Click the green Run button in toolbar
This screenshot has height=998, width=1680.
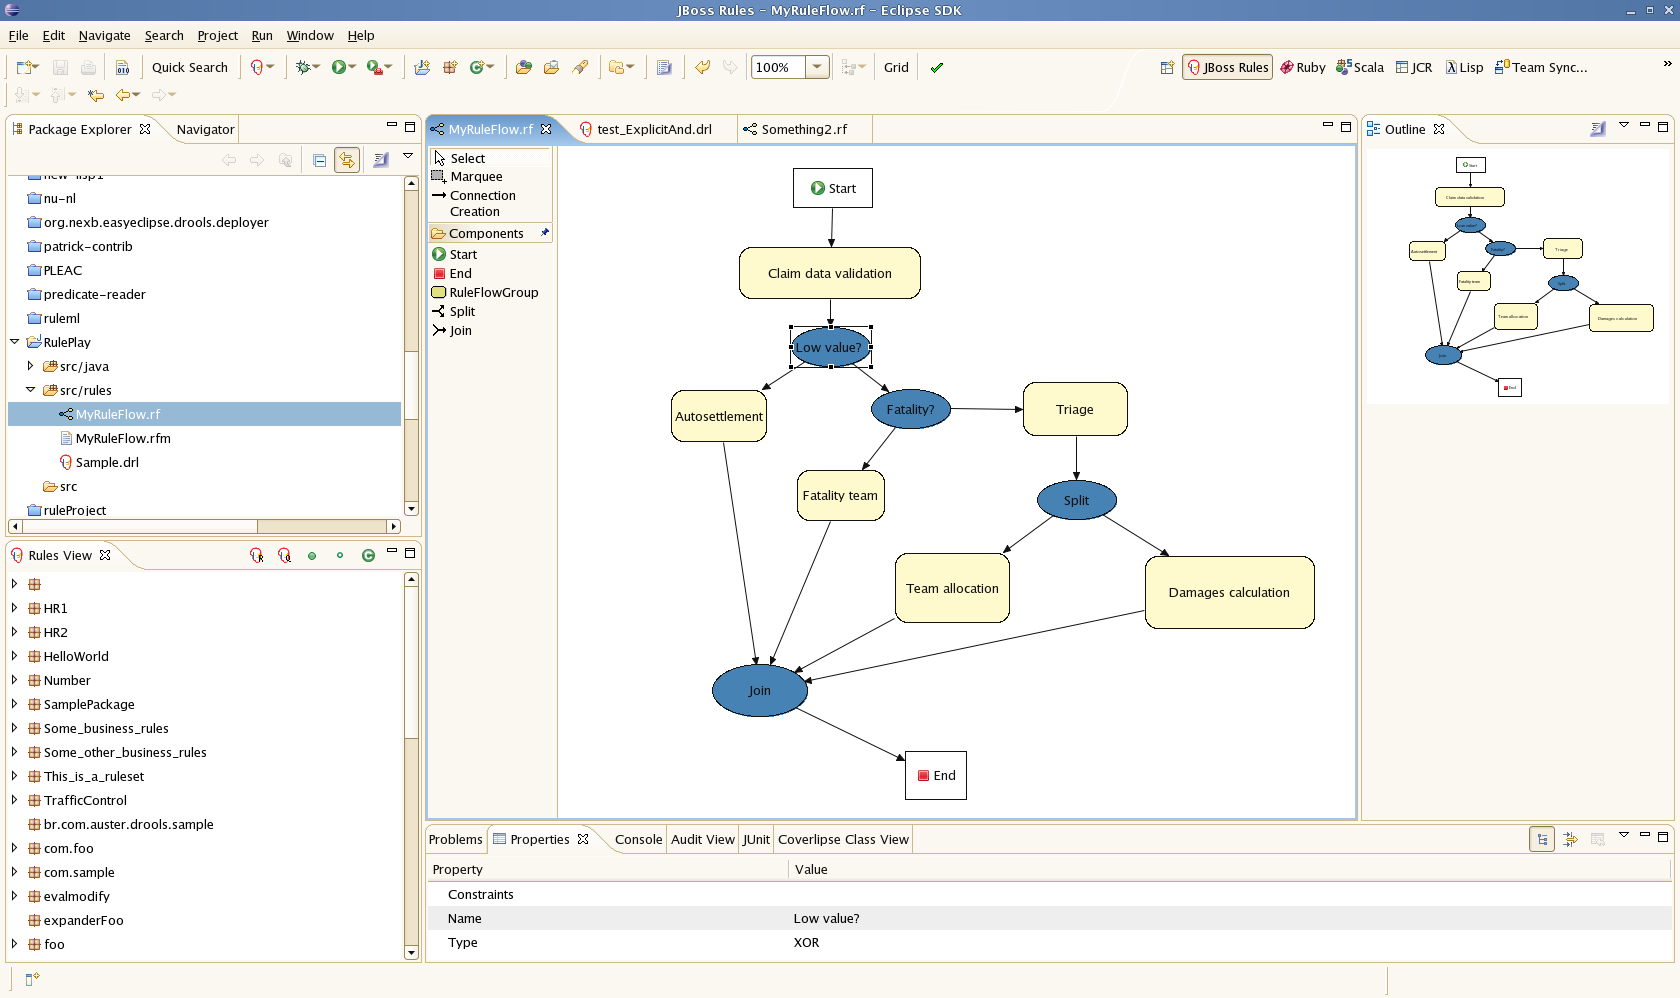click(339, 68)
